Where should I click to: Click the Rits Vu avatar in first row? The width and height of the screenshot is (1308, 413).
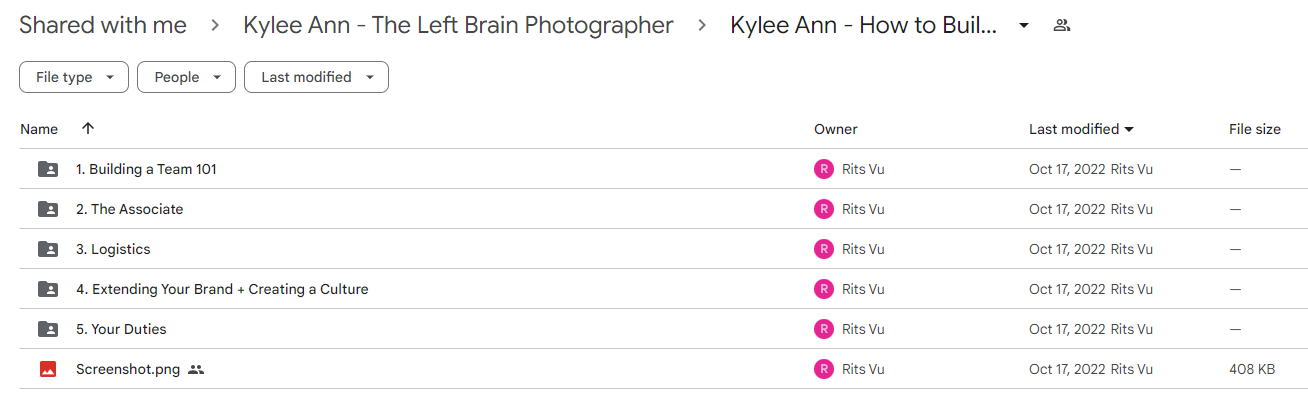pos(823,169)
